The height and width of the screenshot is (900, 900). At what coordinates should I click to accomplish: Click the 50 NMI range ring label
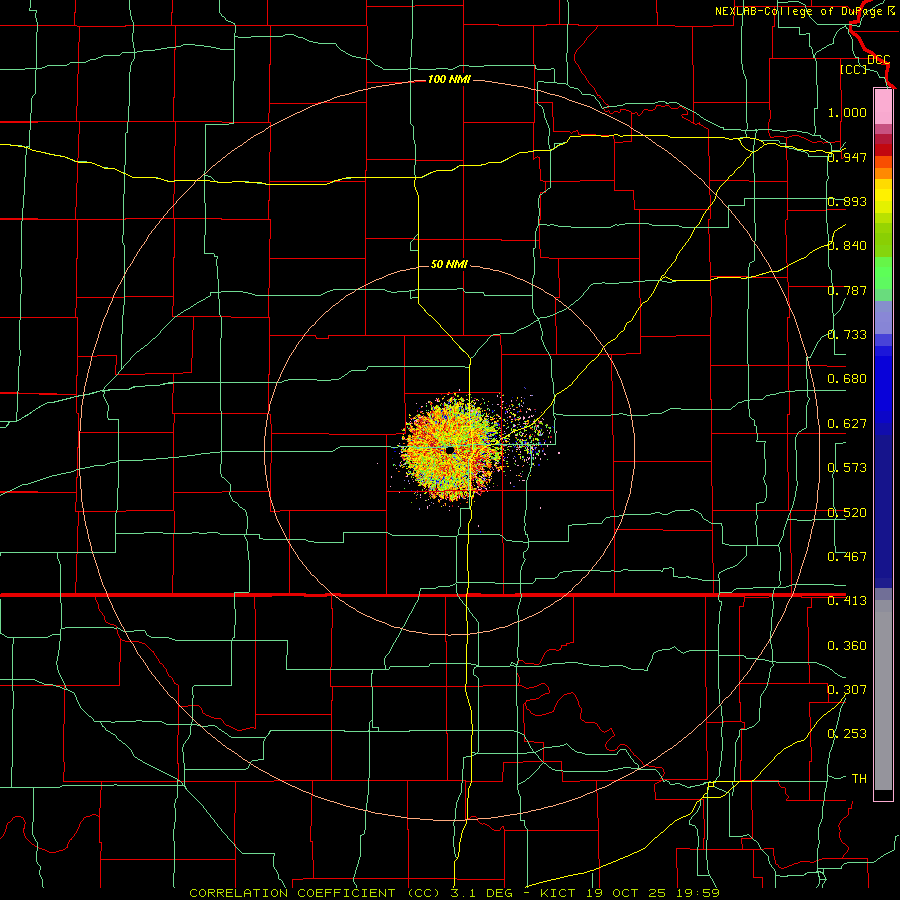[x=449, y=264]
